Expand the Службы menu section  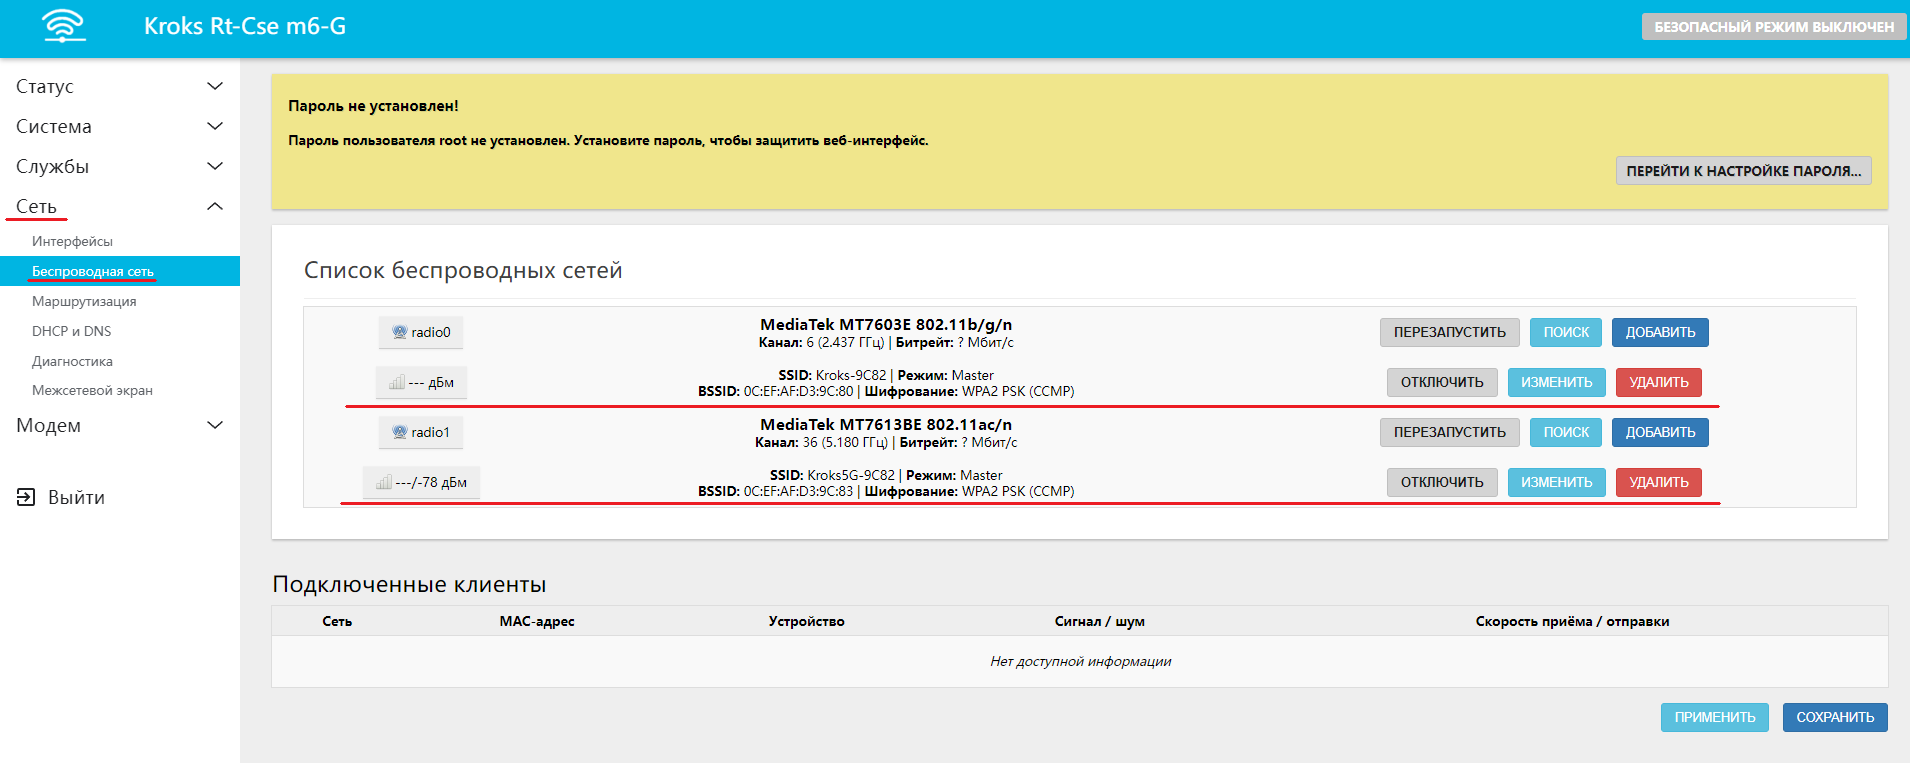[119, 166]
